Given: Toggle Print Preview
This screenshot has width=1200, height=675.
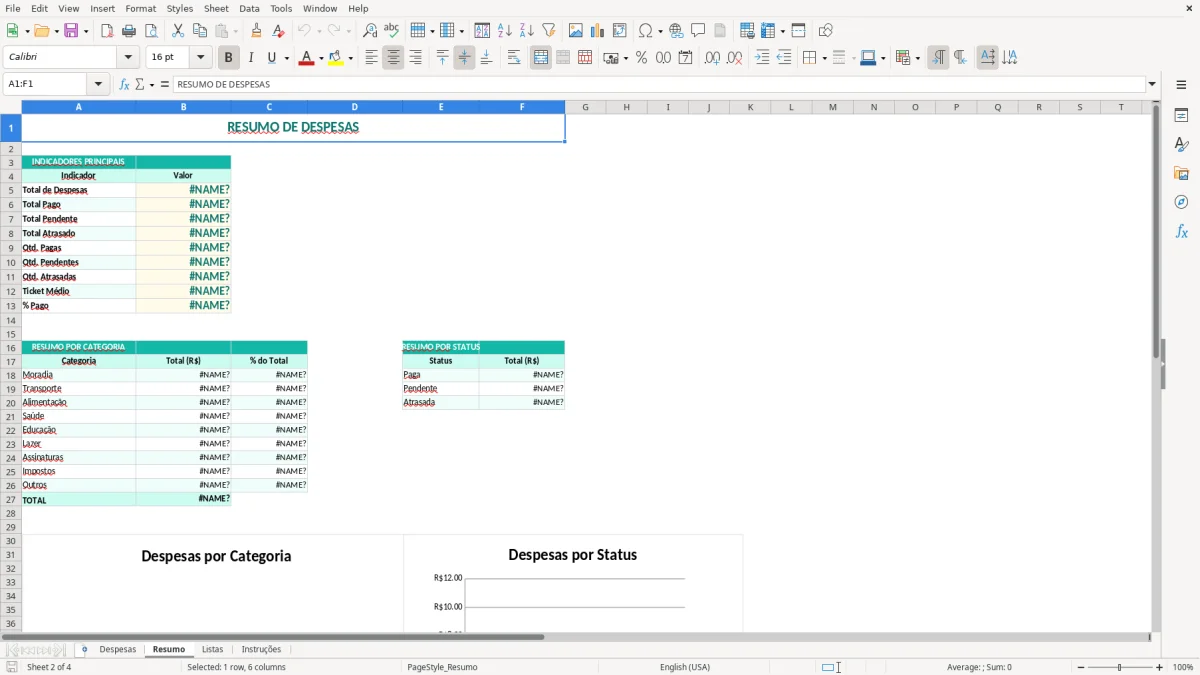Looking at the screenshot, I should pos(151,31).
